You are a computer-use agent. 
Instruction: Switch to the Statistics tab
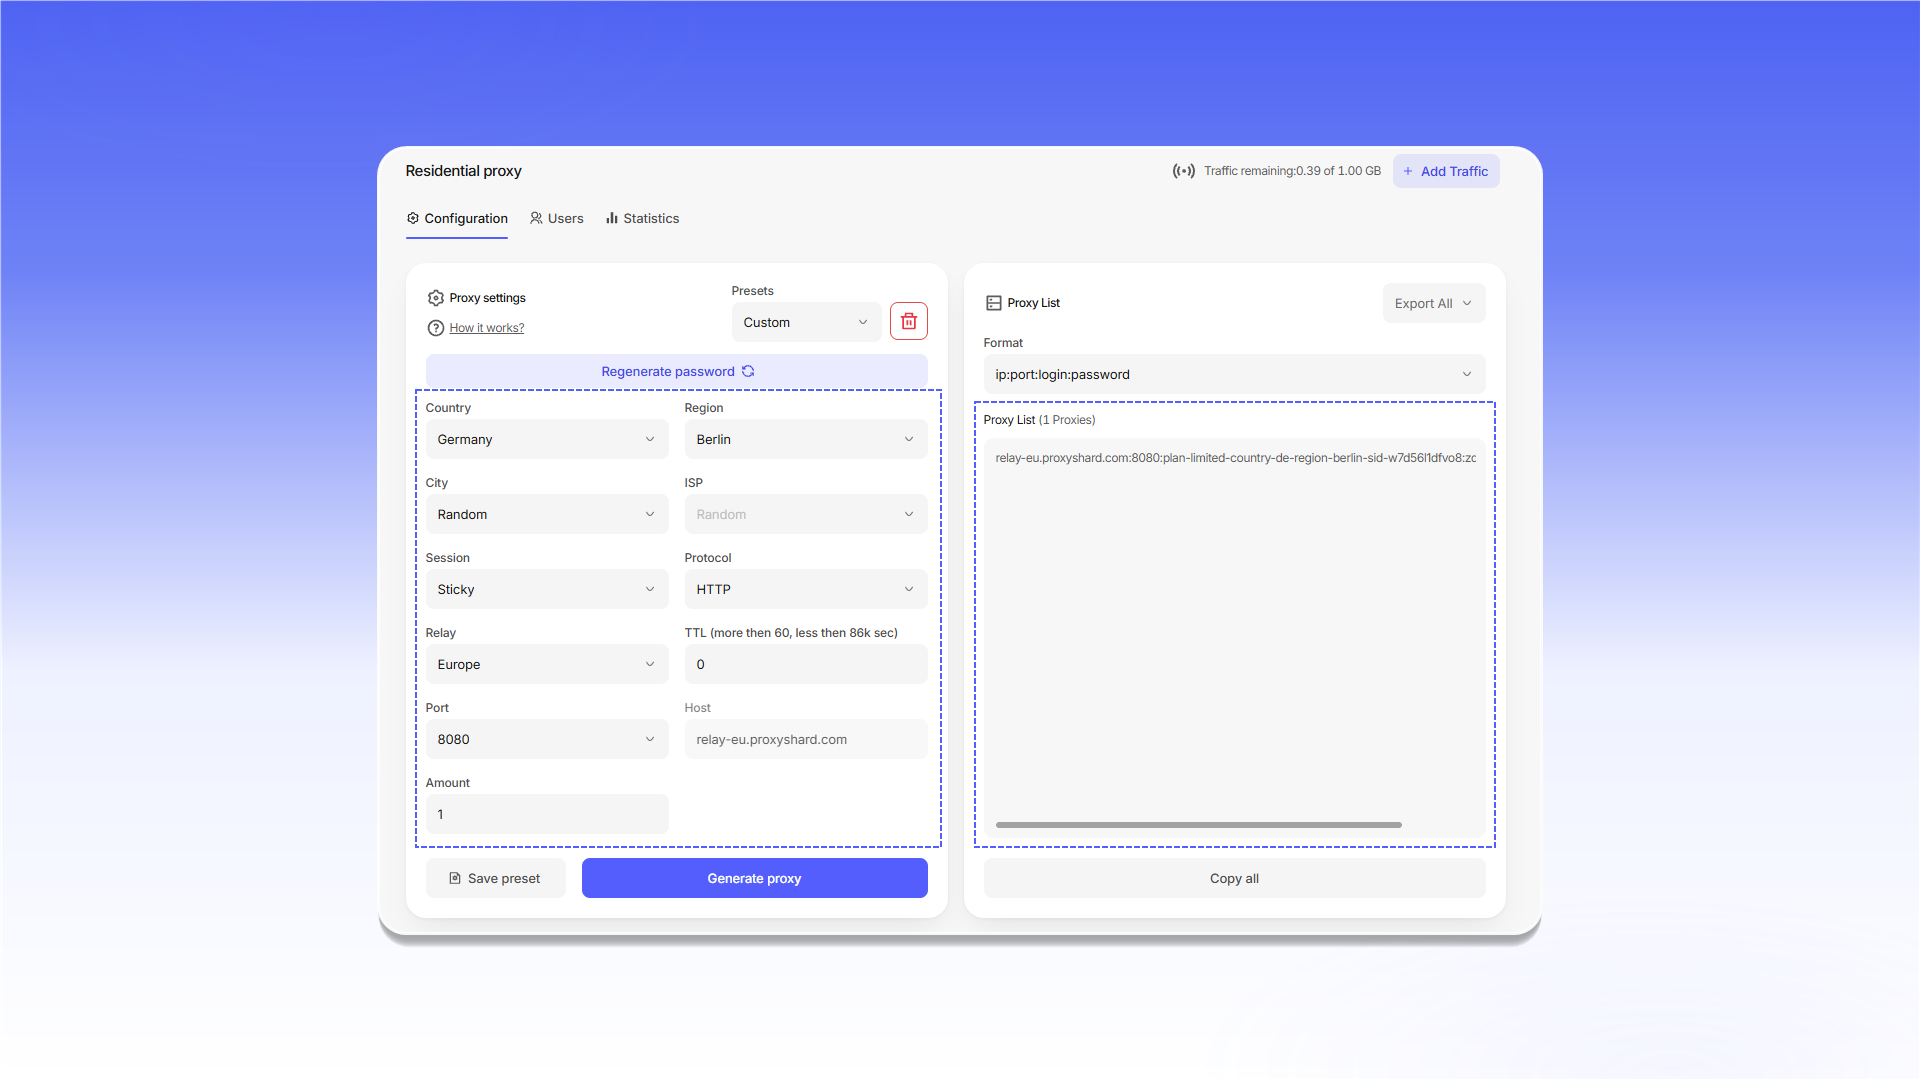(642, 218)
